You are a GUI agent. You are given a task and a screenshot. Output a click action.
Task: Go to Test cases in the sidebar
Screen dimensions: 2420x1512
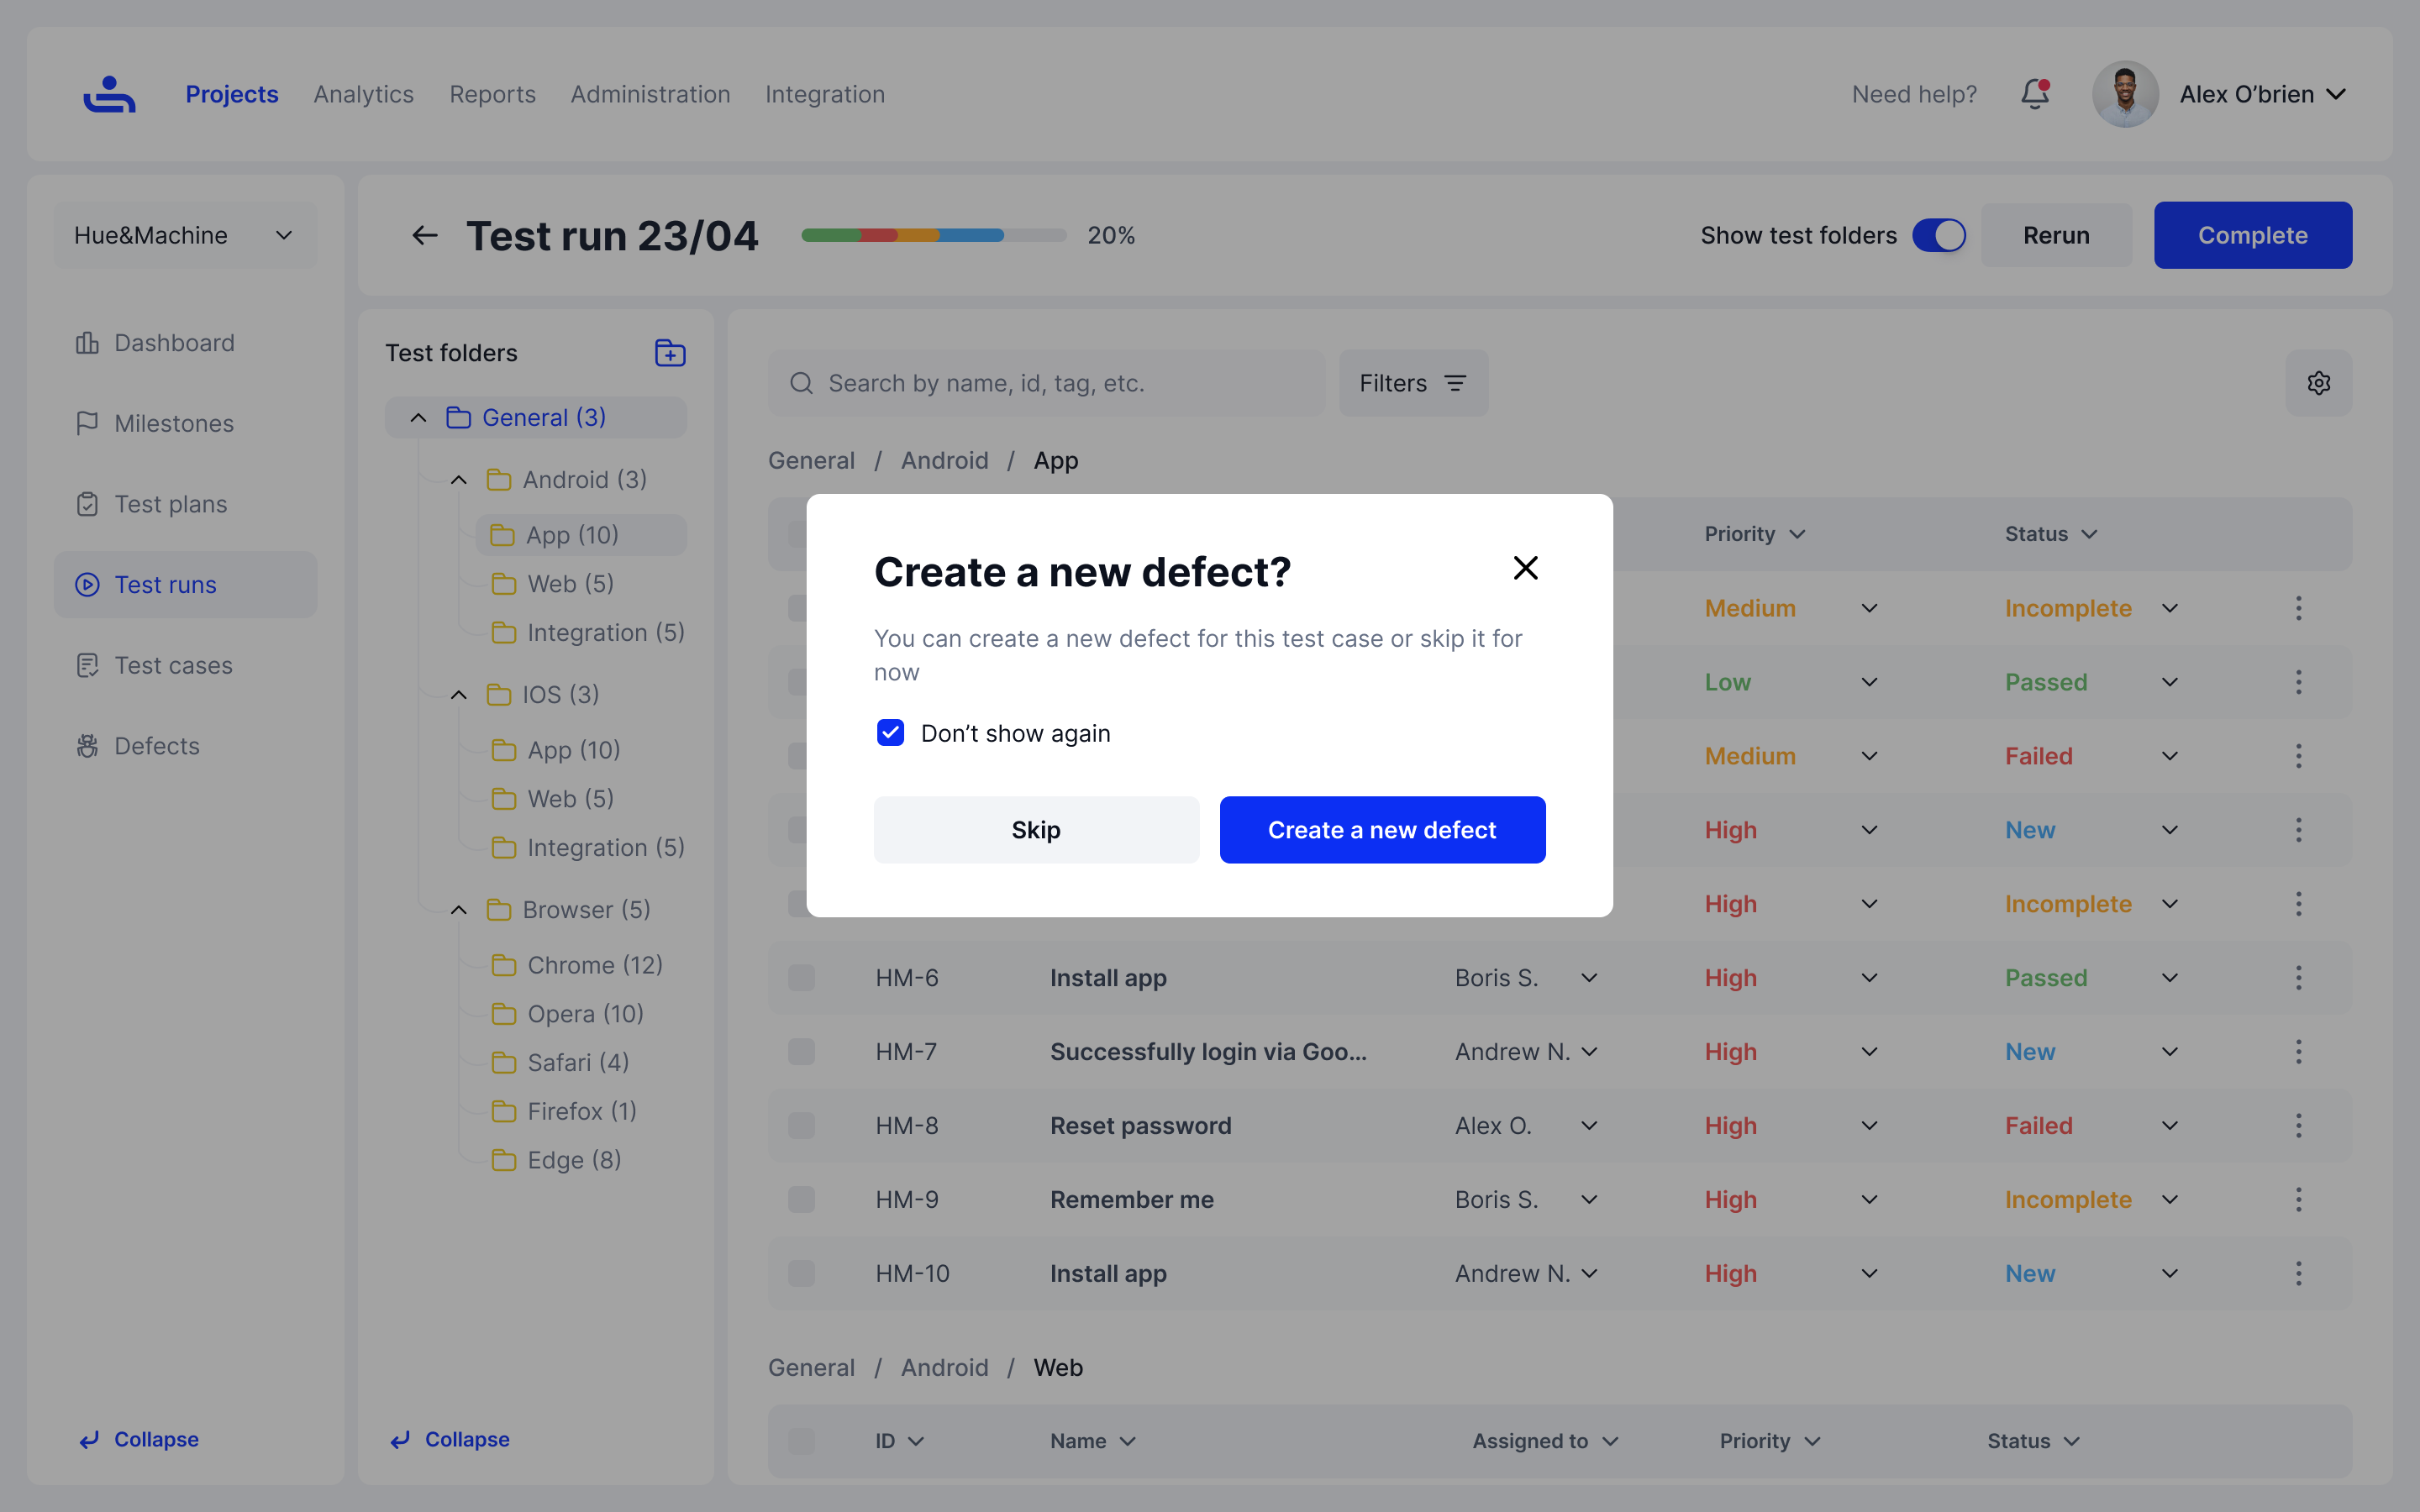pyautogui.click(x=173, y=665)
